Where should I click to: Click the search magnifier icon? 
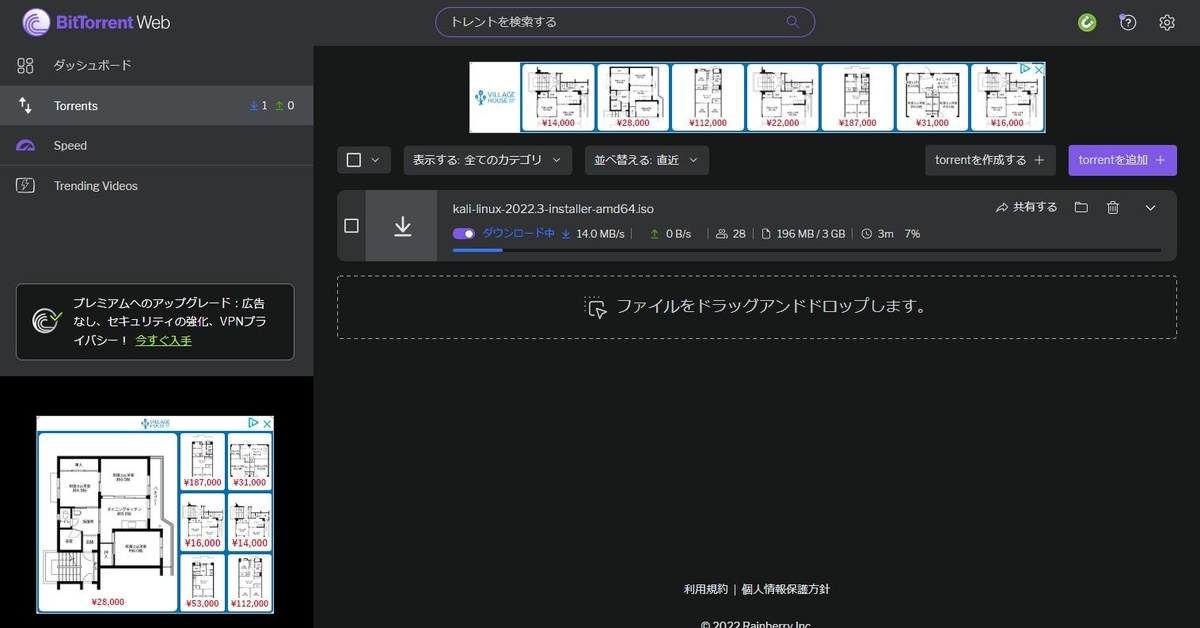(793, 22)
